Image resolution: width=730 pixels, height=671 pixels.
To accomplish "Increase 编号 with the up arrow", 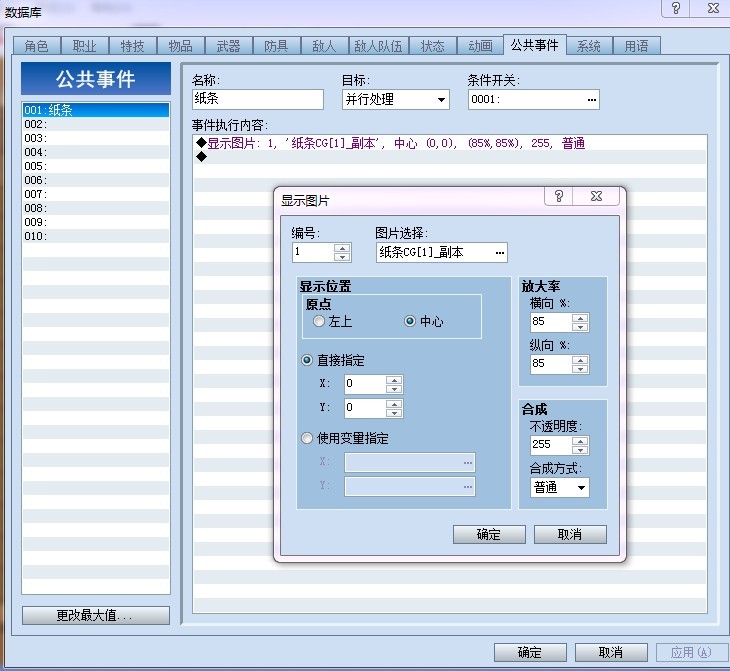I will coord(342,248).
